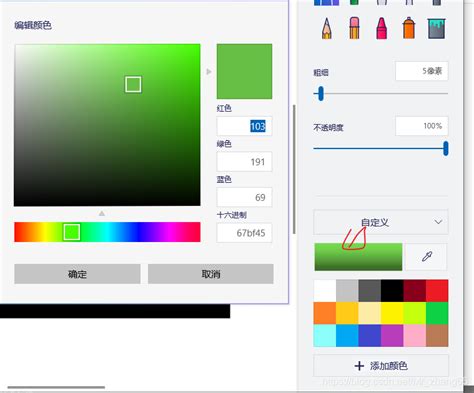Click 取消 to cancel editing
Image resolution: width=474 pixels, height=393 pixels.
[x=211, y=274]
